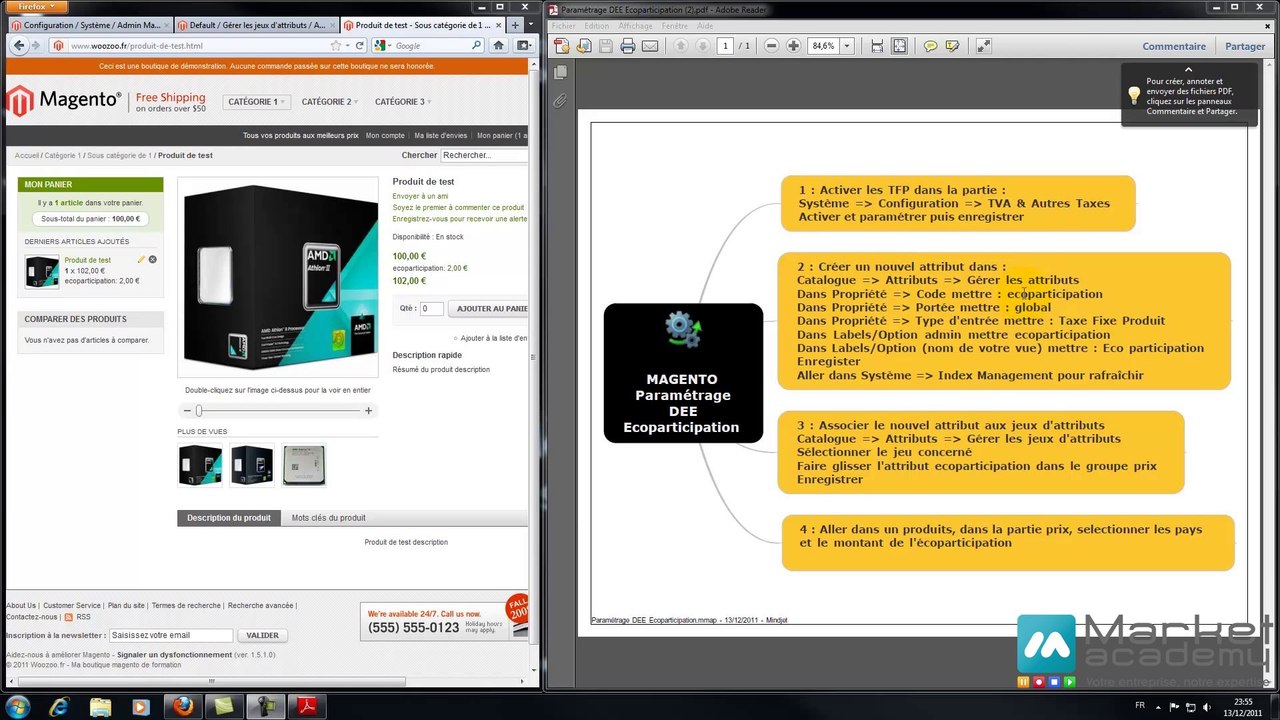Click Envoyer à un ami link

click(x=420, y=196)
